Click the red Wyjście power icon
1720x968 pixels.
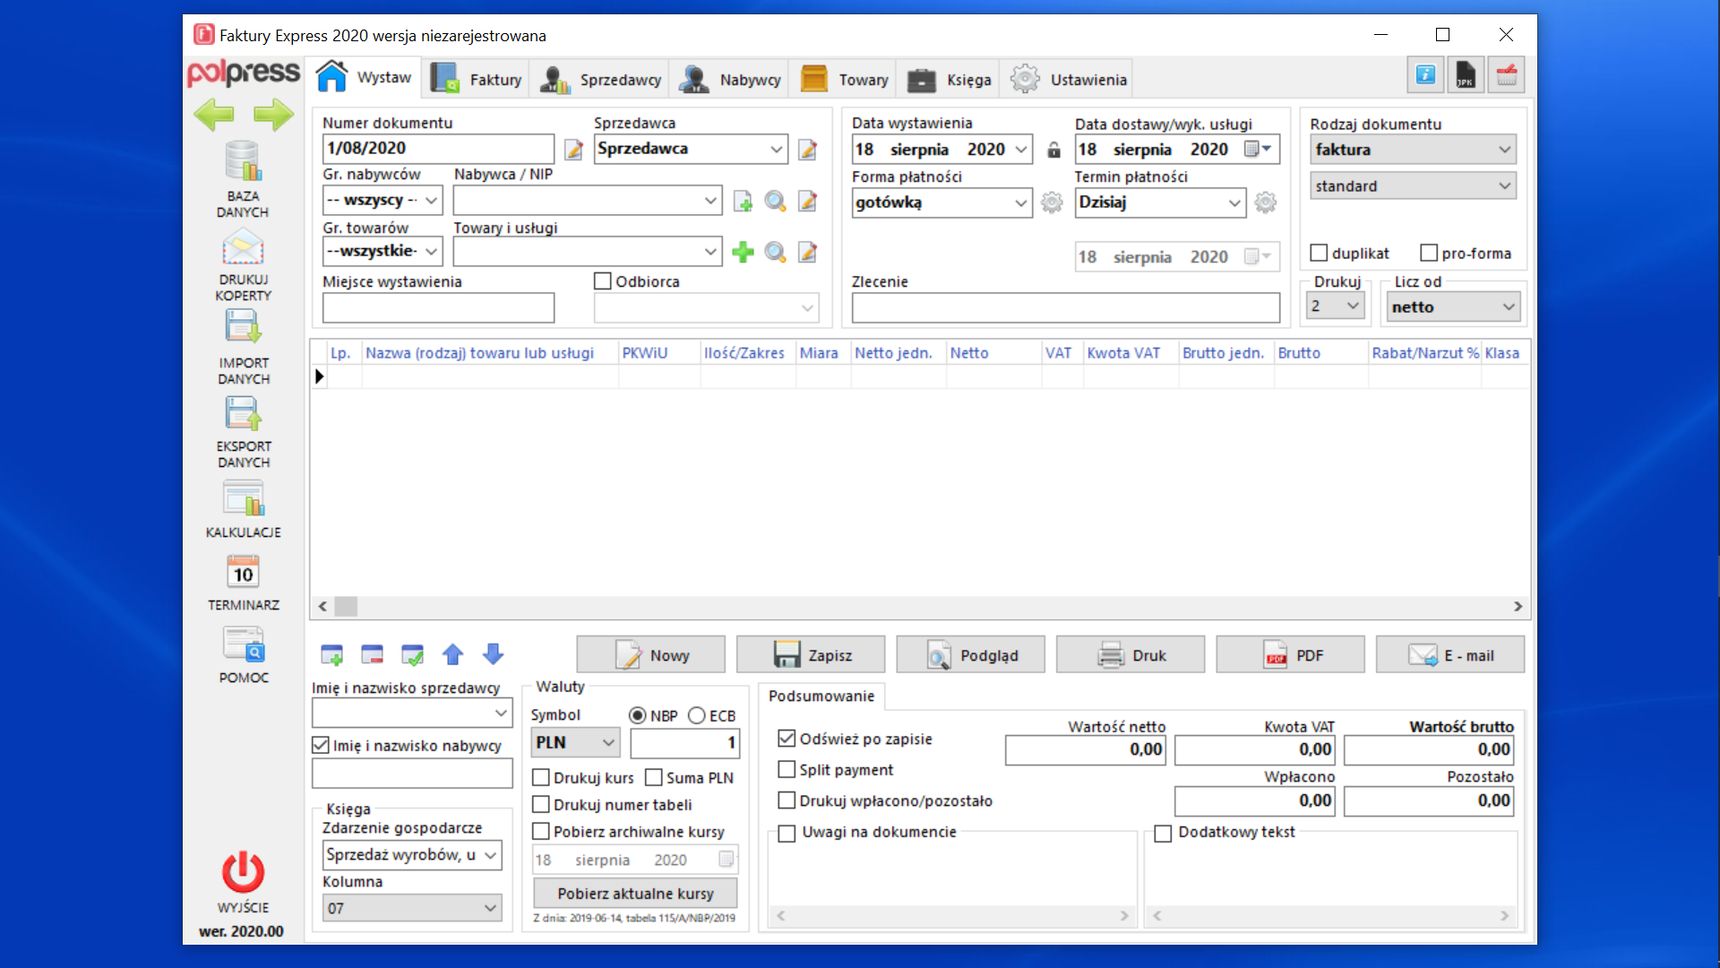(x=243, y=872)
